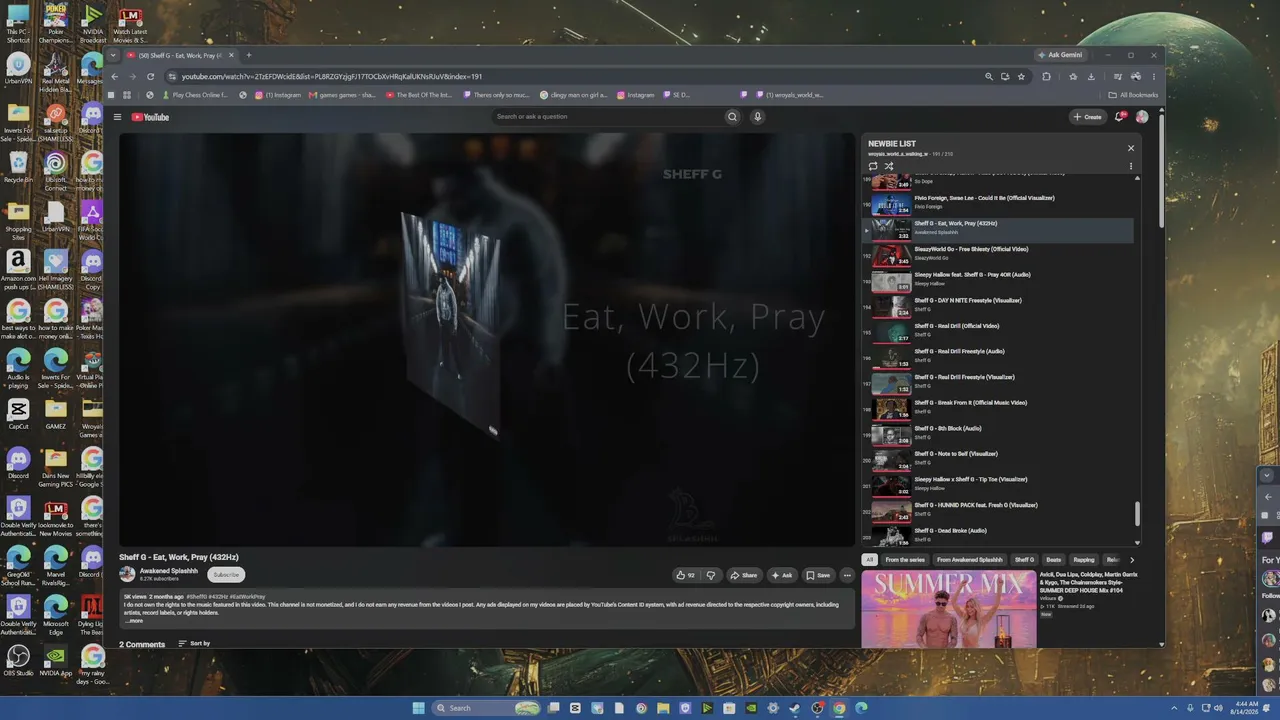Viewport: 1280px width, 720px height.
Task: Open Play Chess Online bookmark
Action: [x=194, y=95]
